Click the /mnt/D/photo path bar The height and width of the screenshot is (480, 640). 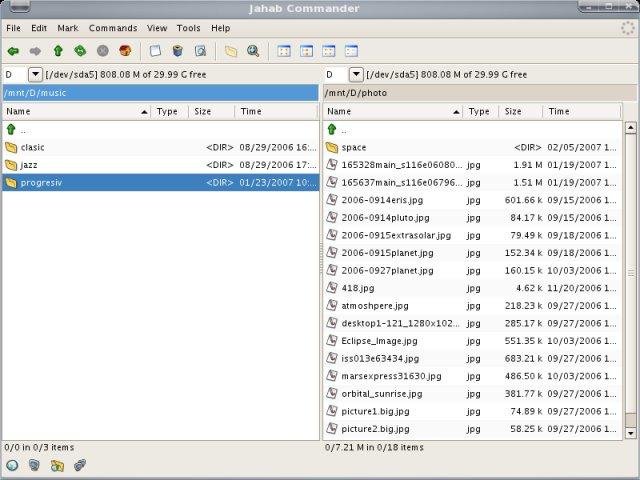480,93
